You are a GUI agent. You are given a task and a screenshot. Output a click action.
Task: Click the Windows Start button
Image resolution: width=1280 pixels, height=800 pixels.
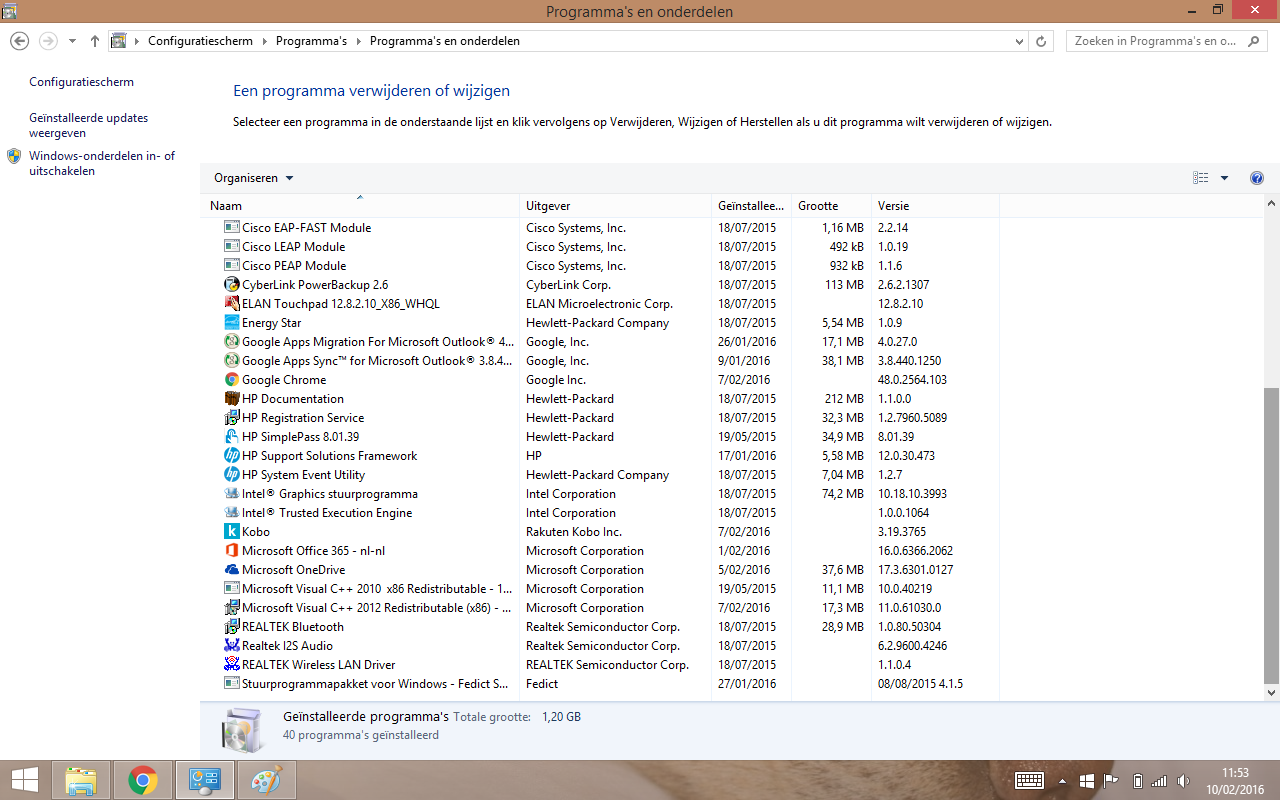pos(24,780)
